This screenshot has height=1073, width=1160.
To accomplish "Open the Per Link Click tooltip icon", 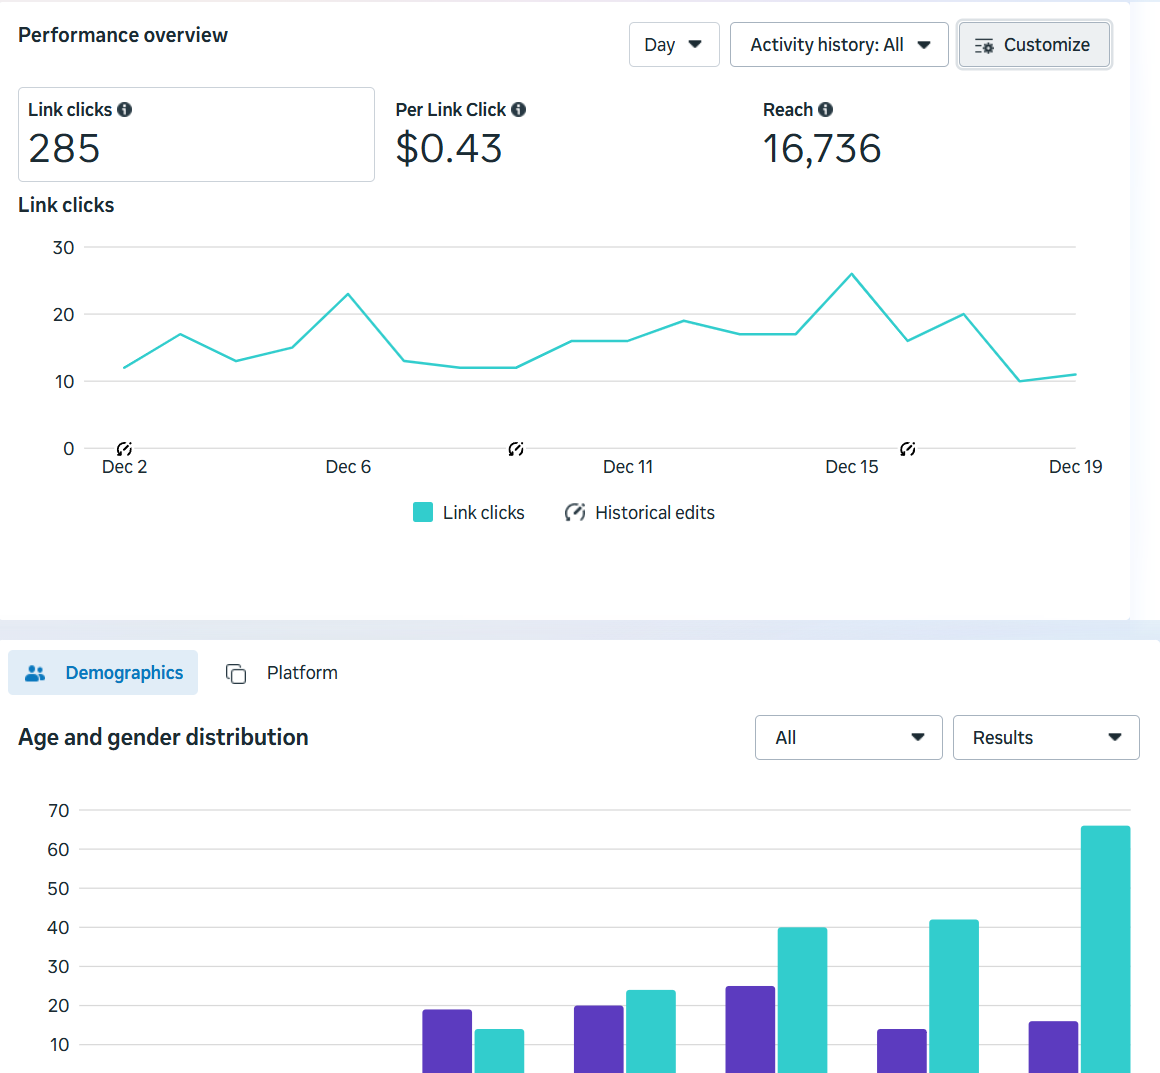I will [519, 109].
